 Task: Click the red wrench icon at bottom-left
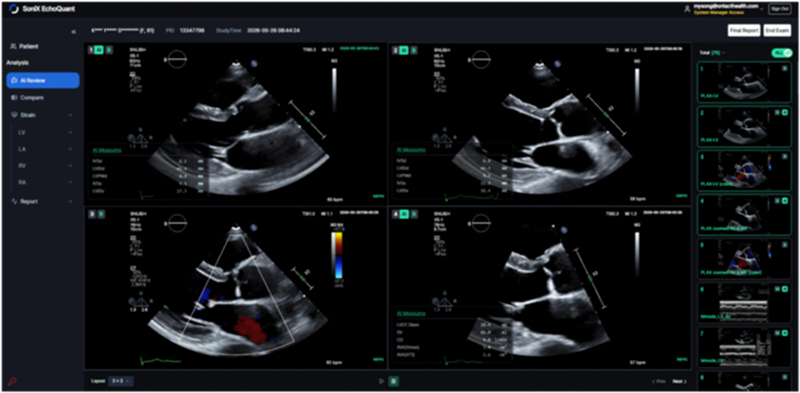13,381
